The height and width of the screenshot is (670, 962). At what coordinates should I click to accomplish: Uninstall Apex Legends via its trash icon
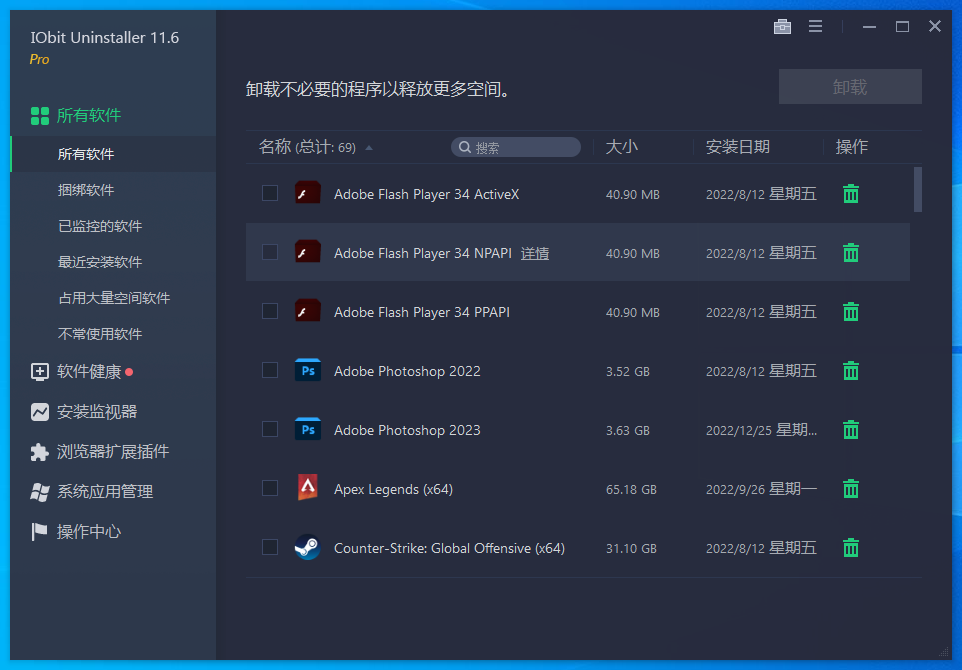coord(850,489)
